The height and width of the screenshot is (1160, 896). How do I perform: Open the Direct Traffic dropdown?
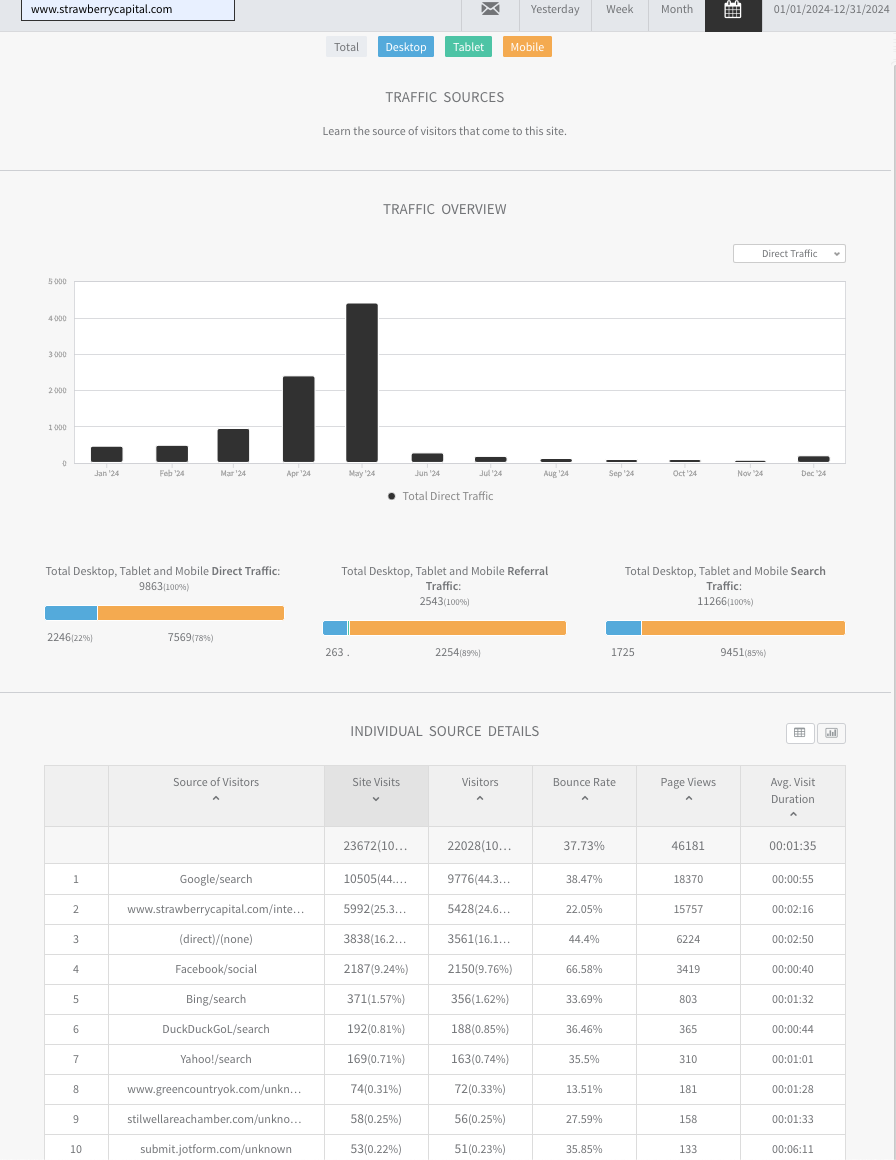click(x=789, y=253)
